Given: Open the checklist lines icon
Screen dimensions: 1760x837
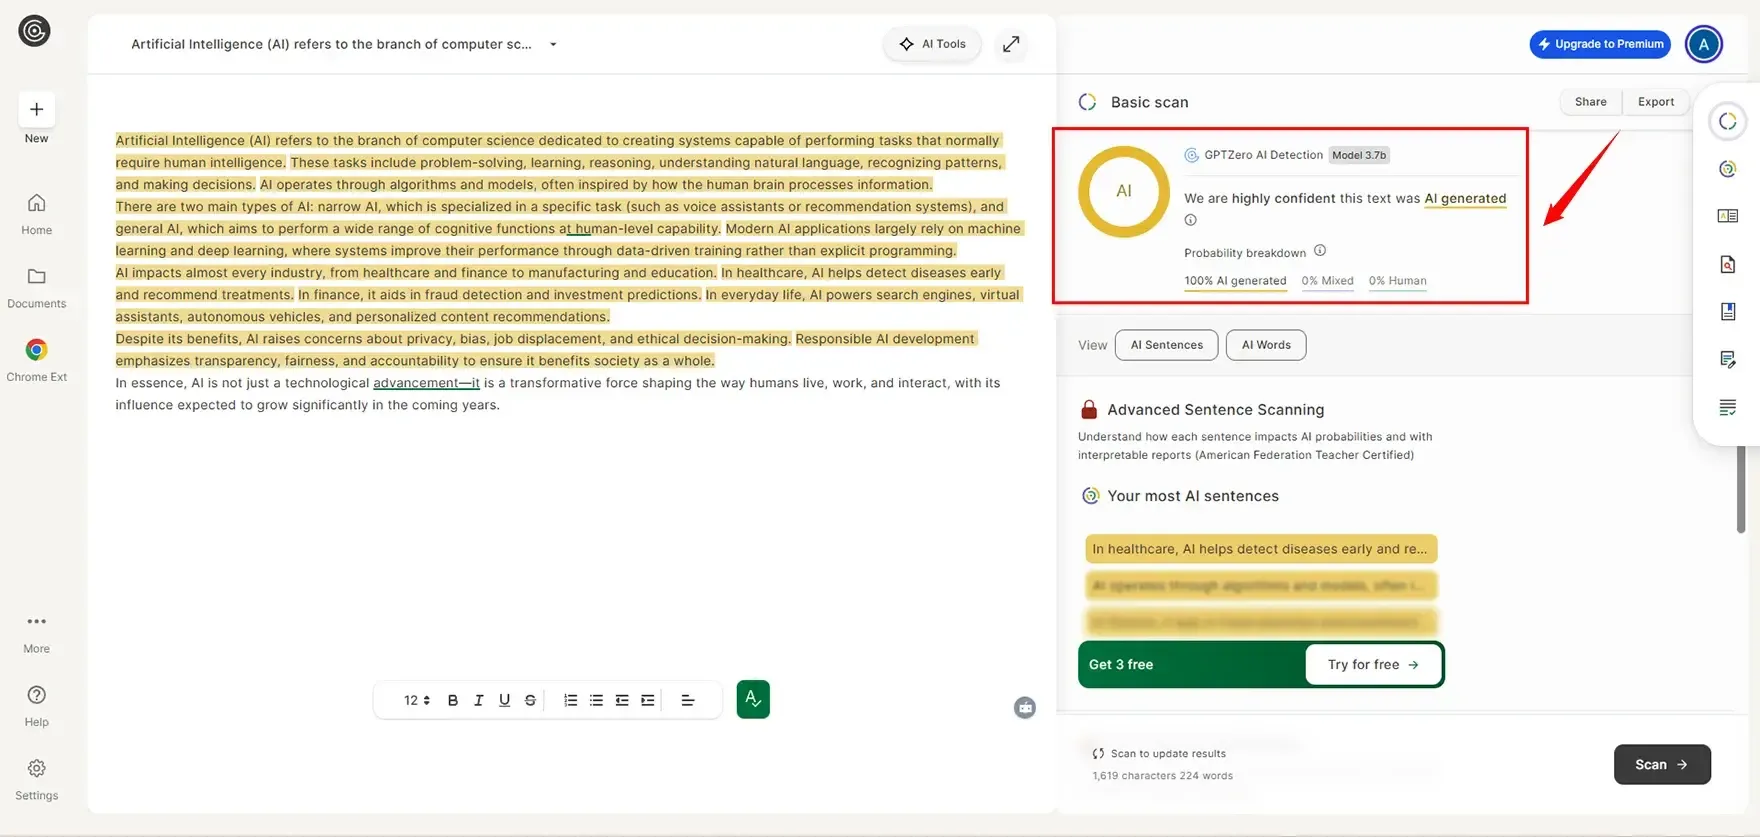Looking at the screenshot, I should 1727,407.
